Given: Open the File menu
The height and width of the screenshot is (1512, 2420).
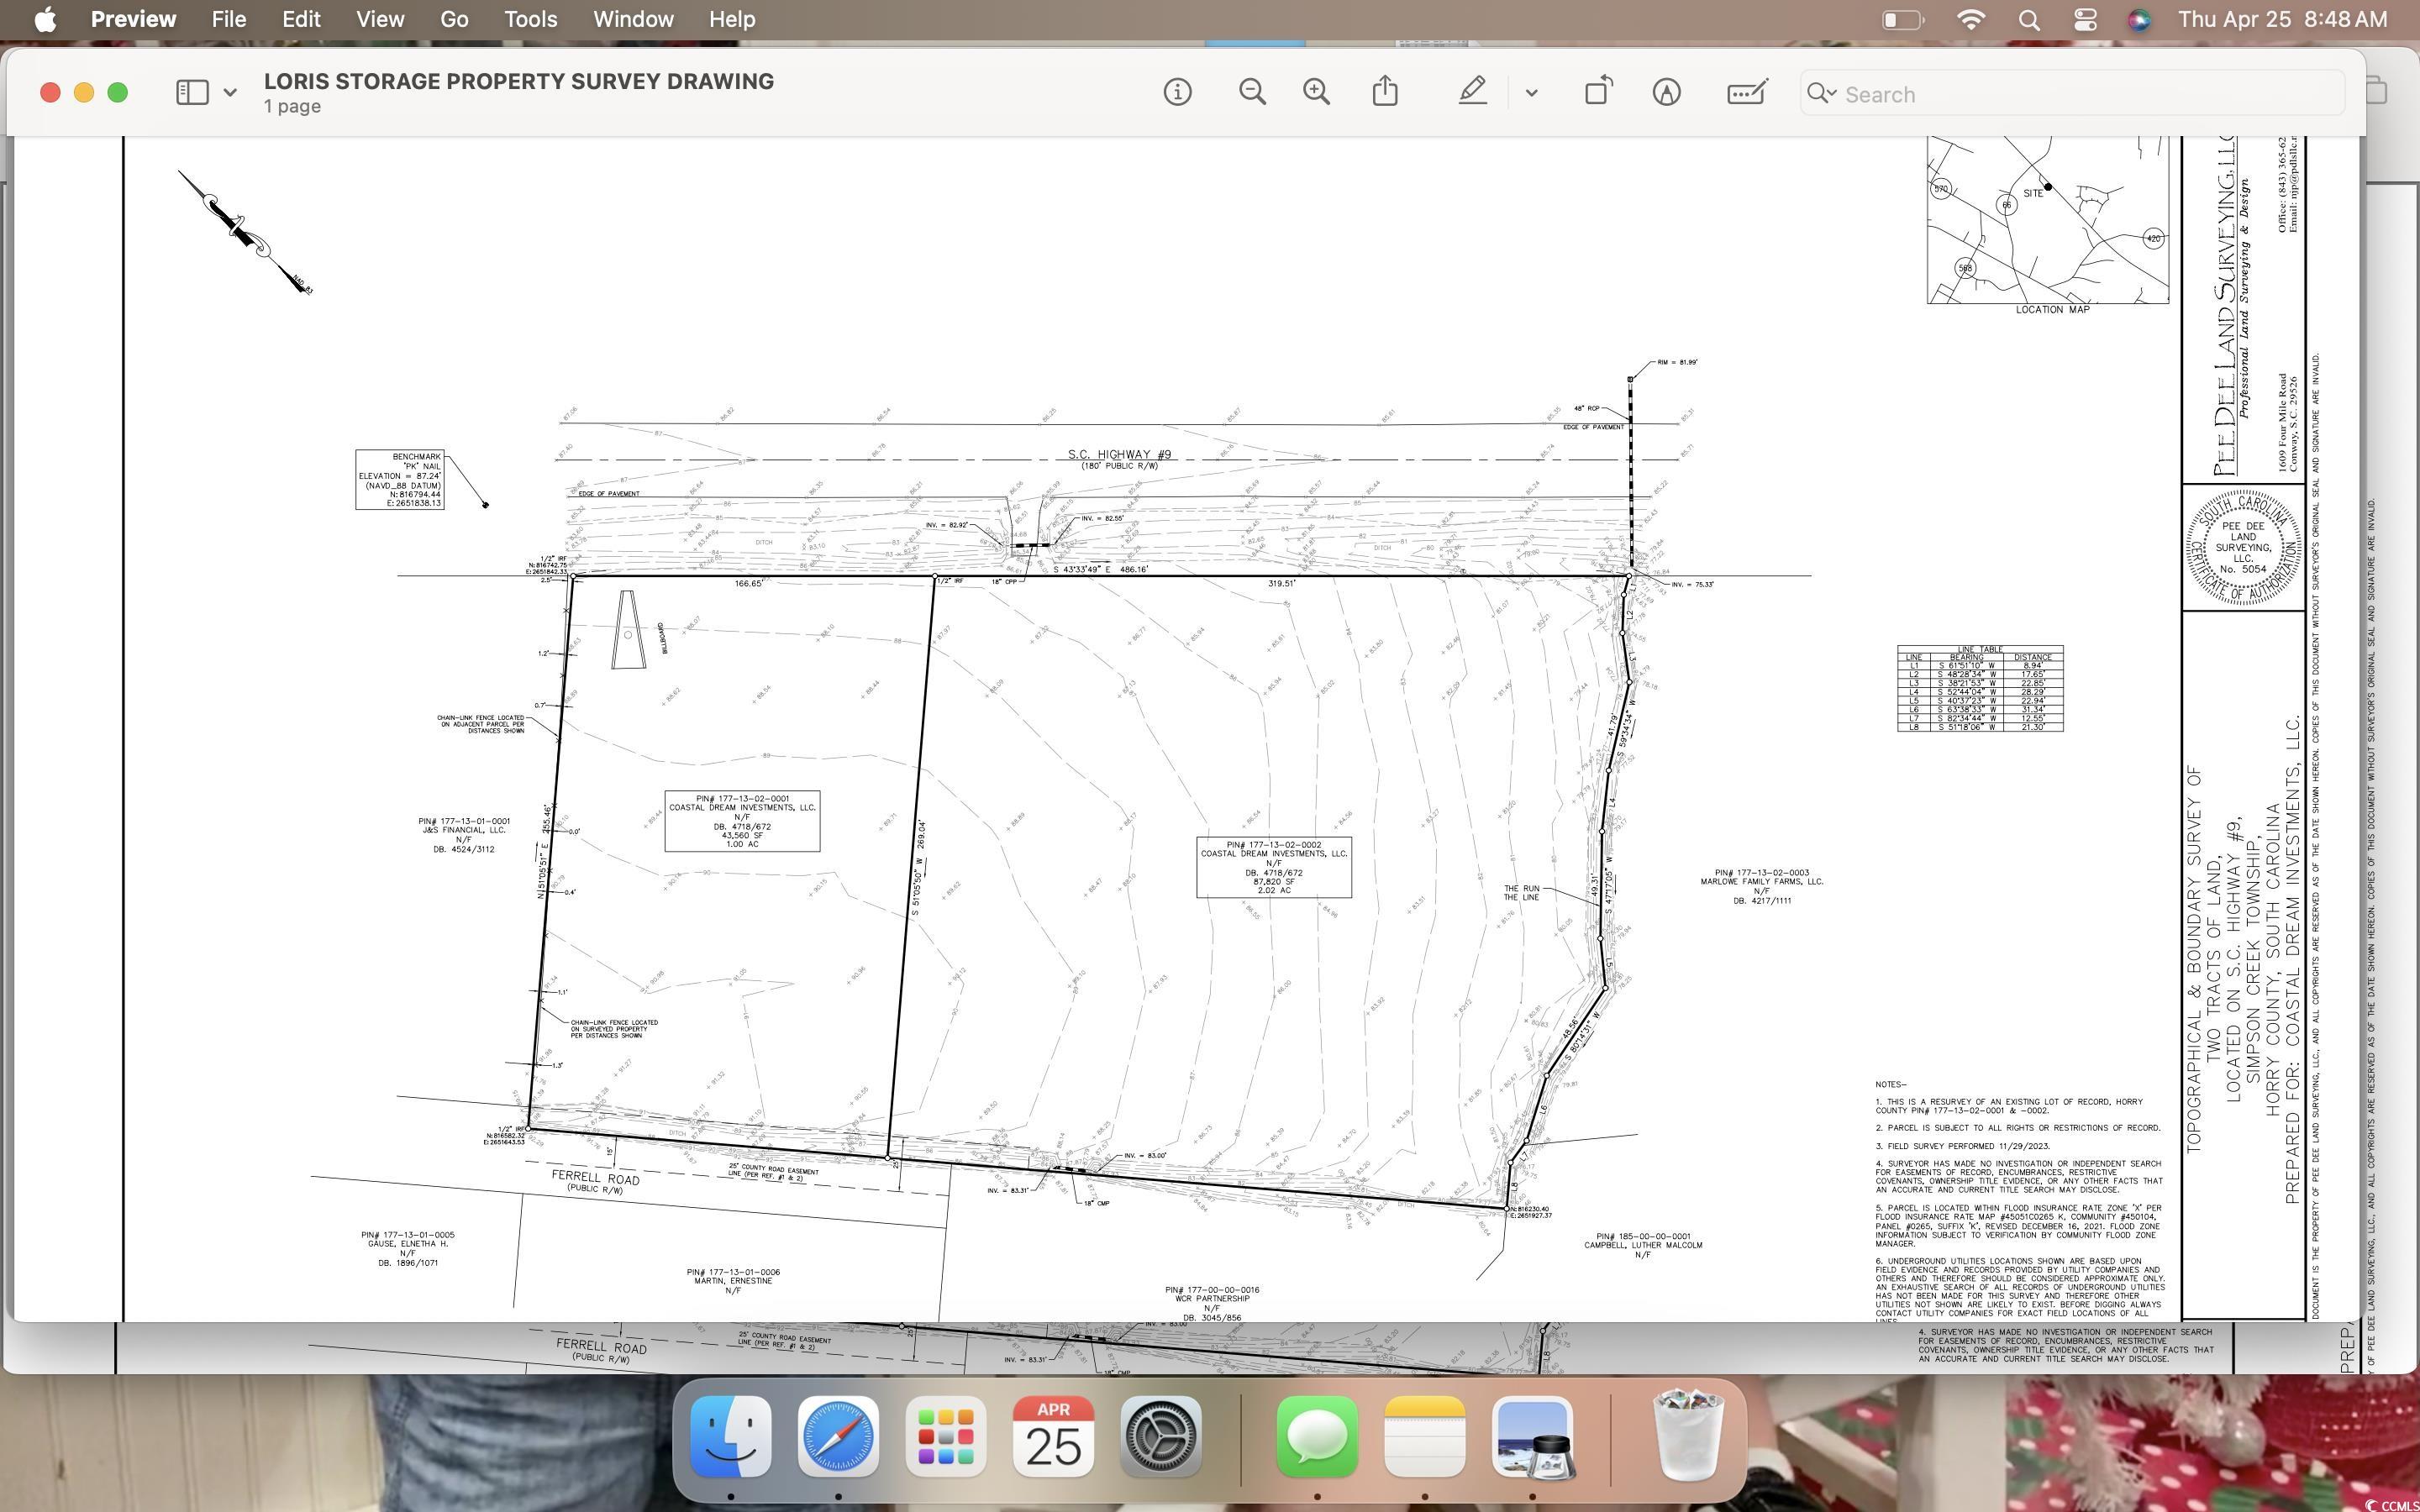Looking at the screenshot, I should pos(228,19).
